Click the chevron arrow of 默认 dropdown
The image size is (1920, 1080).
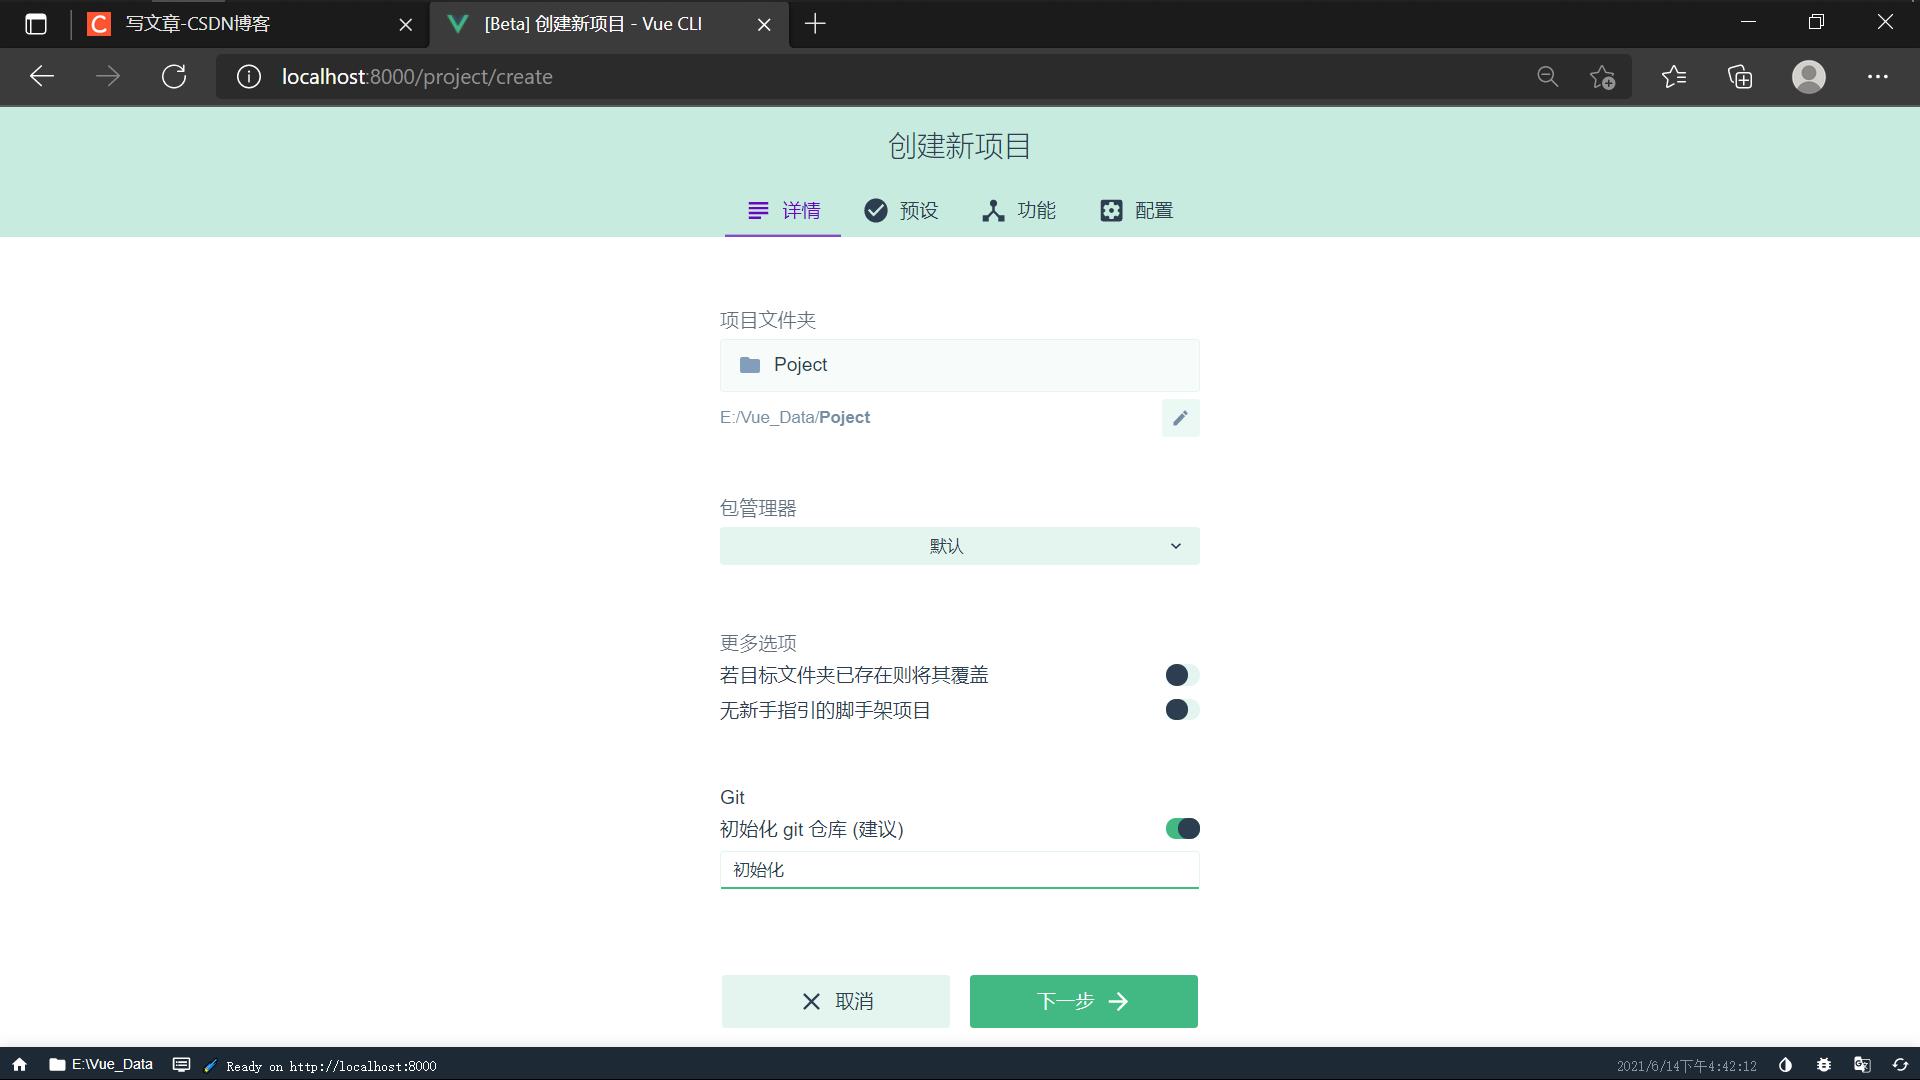click(1175, 546)
